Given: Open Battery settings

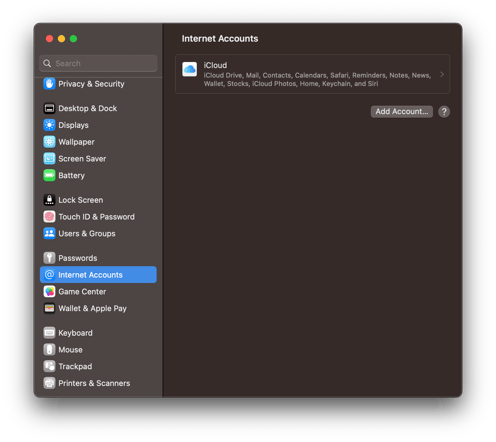Looking at the screenshot, I should tap(72, 176).
